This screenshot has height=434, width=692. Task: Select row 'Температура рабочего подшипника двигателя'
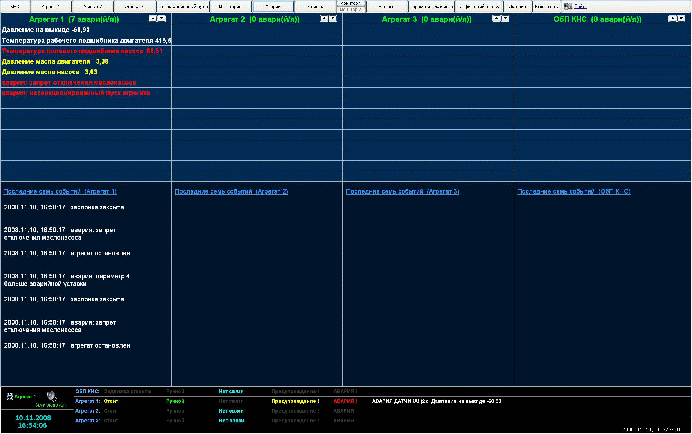click(x=86, y=41)
